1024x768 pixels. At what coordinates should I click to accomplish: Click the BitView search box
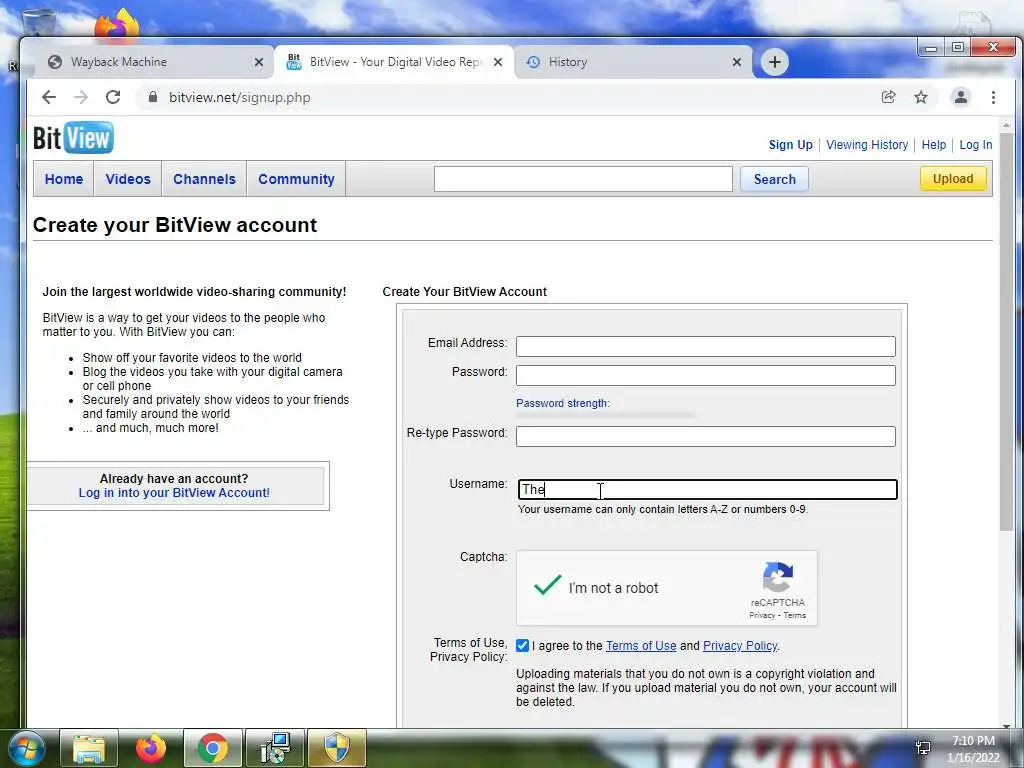(583, 179)
